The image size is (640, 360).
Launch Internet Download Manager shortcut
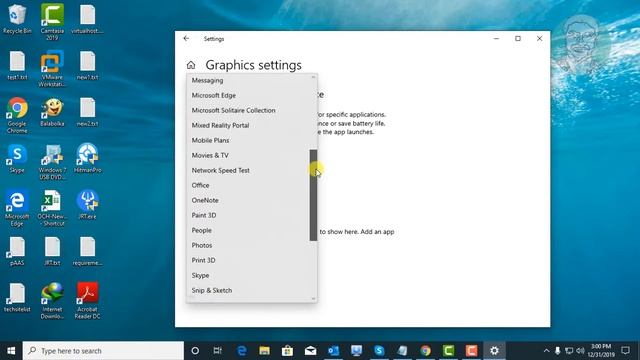[x=52, y=301]
